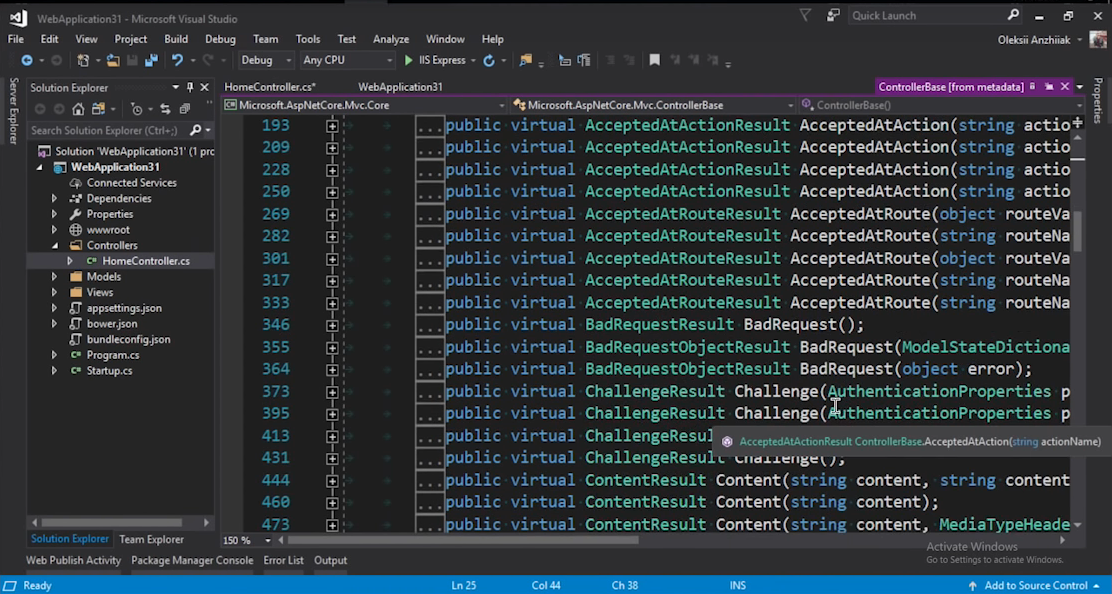Click the Solution Explorer horizontal scrollbar

[113, 522]
